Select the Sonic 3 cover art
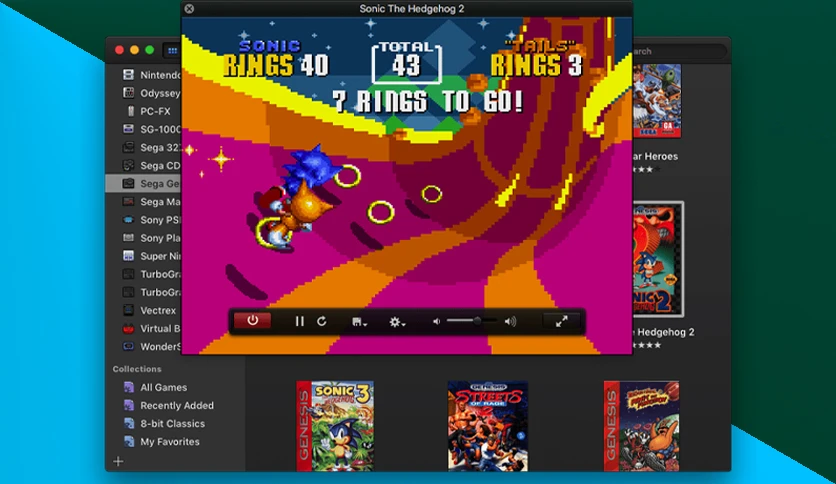This screenshot has height=484, width=836. point(335,426)
